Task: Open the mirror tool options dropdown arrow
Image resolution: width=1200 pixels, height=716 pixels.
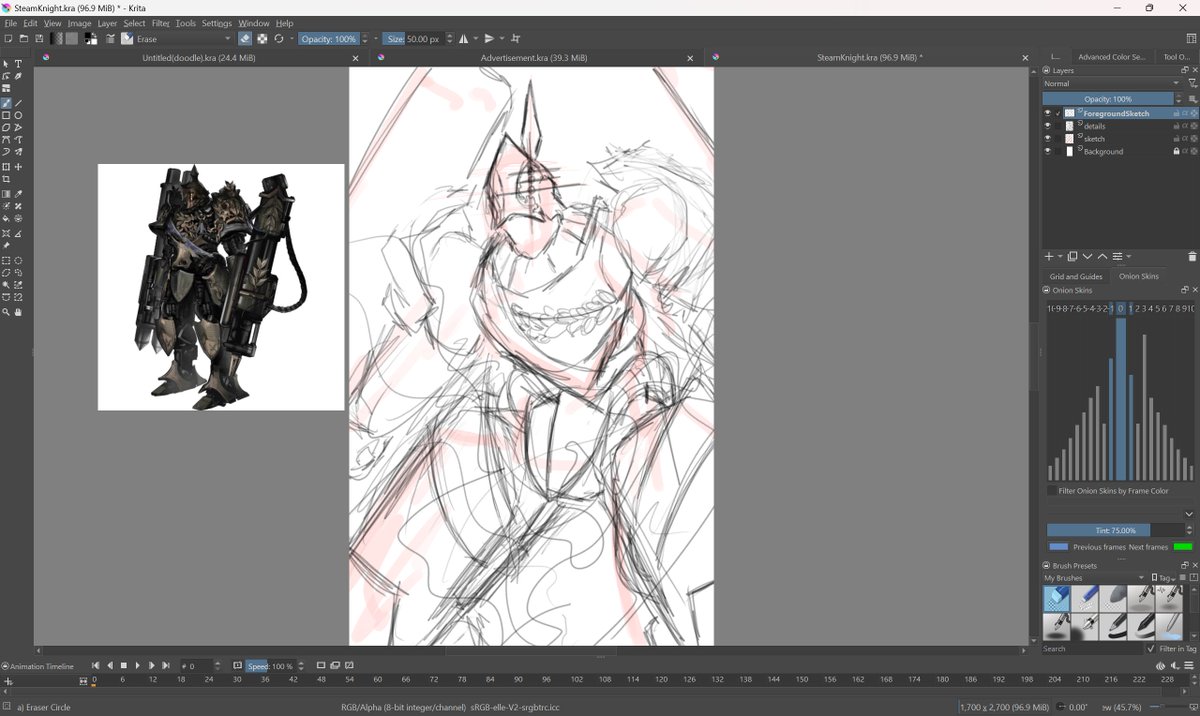Action: pyautogui.click(x=476, y=39)
